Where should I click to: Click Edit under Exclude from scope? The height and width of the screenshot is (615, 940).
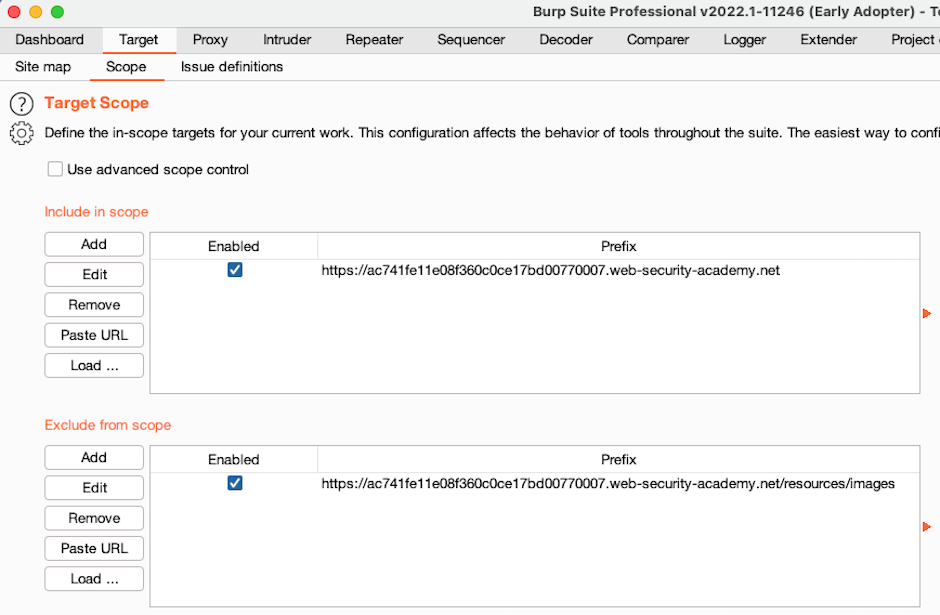point(94,489)
